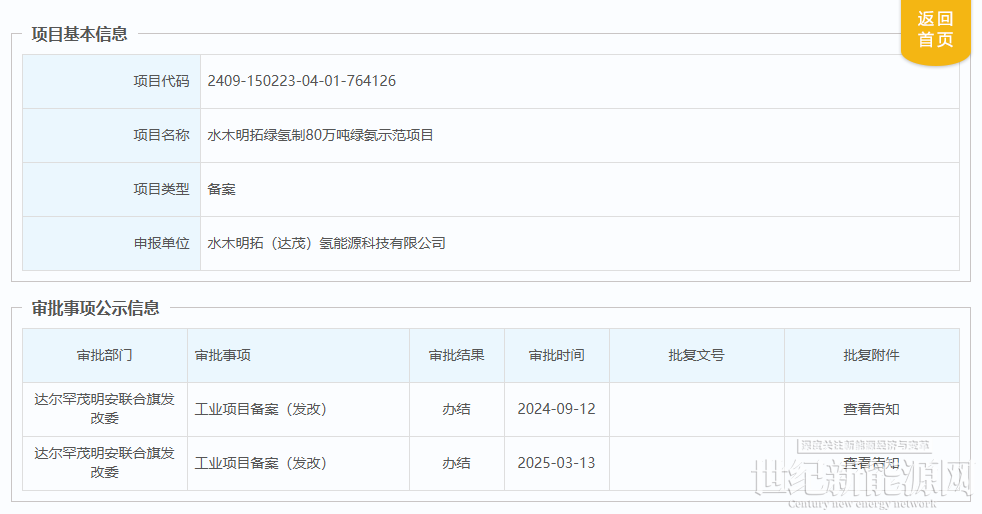
Task: Click the 项目基本信息 section heading
Action: click(80, 34)
